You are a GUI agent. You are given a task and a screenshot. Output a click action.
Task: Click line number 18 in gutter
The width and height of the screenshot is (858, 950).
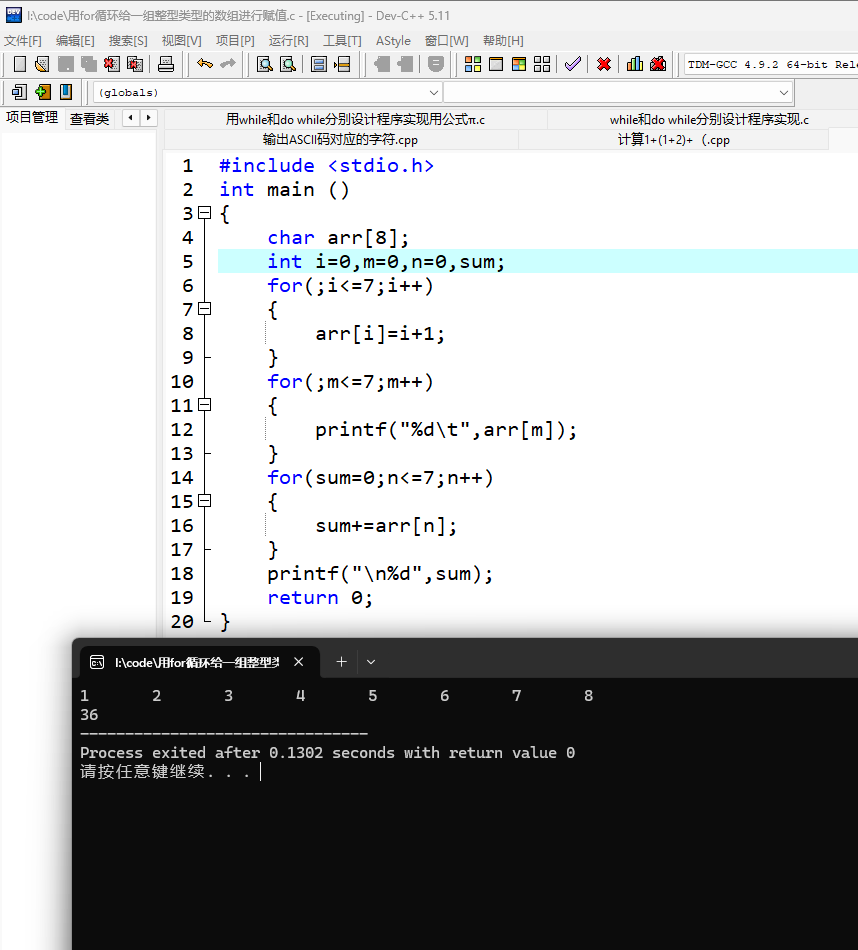[x=182, y=573]
